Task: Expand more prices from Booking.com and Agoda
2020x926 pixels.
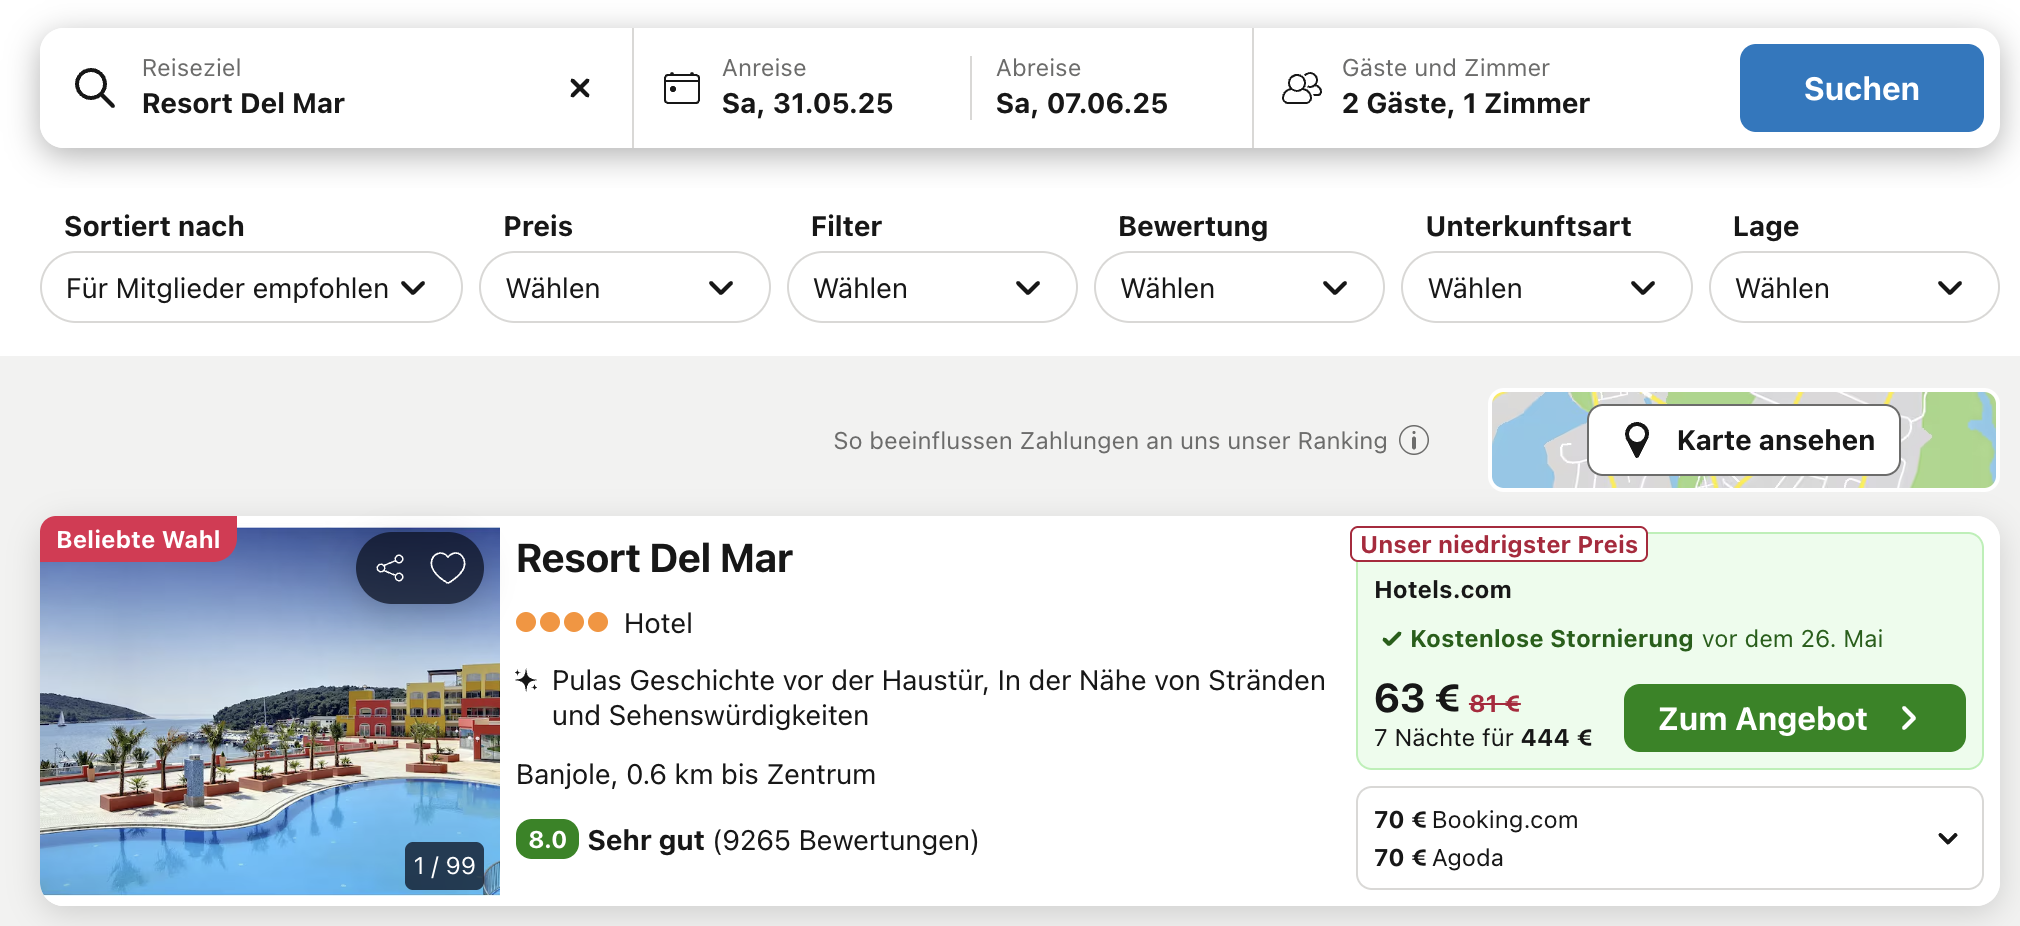Action: click(1948, 838)
